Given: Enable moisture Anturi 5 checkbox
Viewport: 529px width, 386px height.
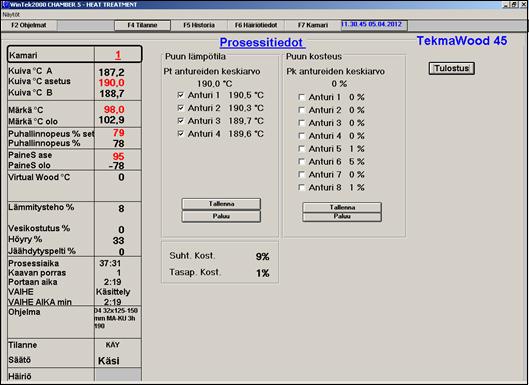Looking at the screenshot, I should click(302, 148).
